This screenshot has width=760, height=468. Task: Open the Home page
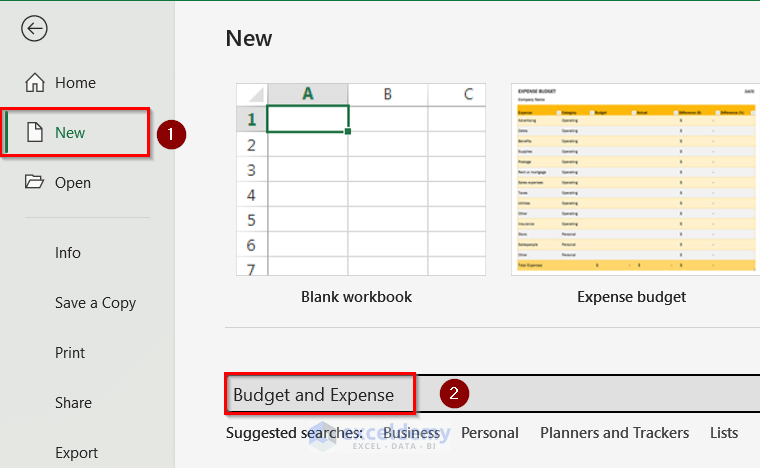click(75, 83)
